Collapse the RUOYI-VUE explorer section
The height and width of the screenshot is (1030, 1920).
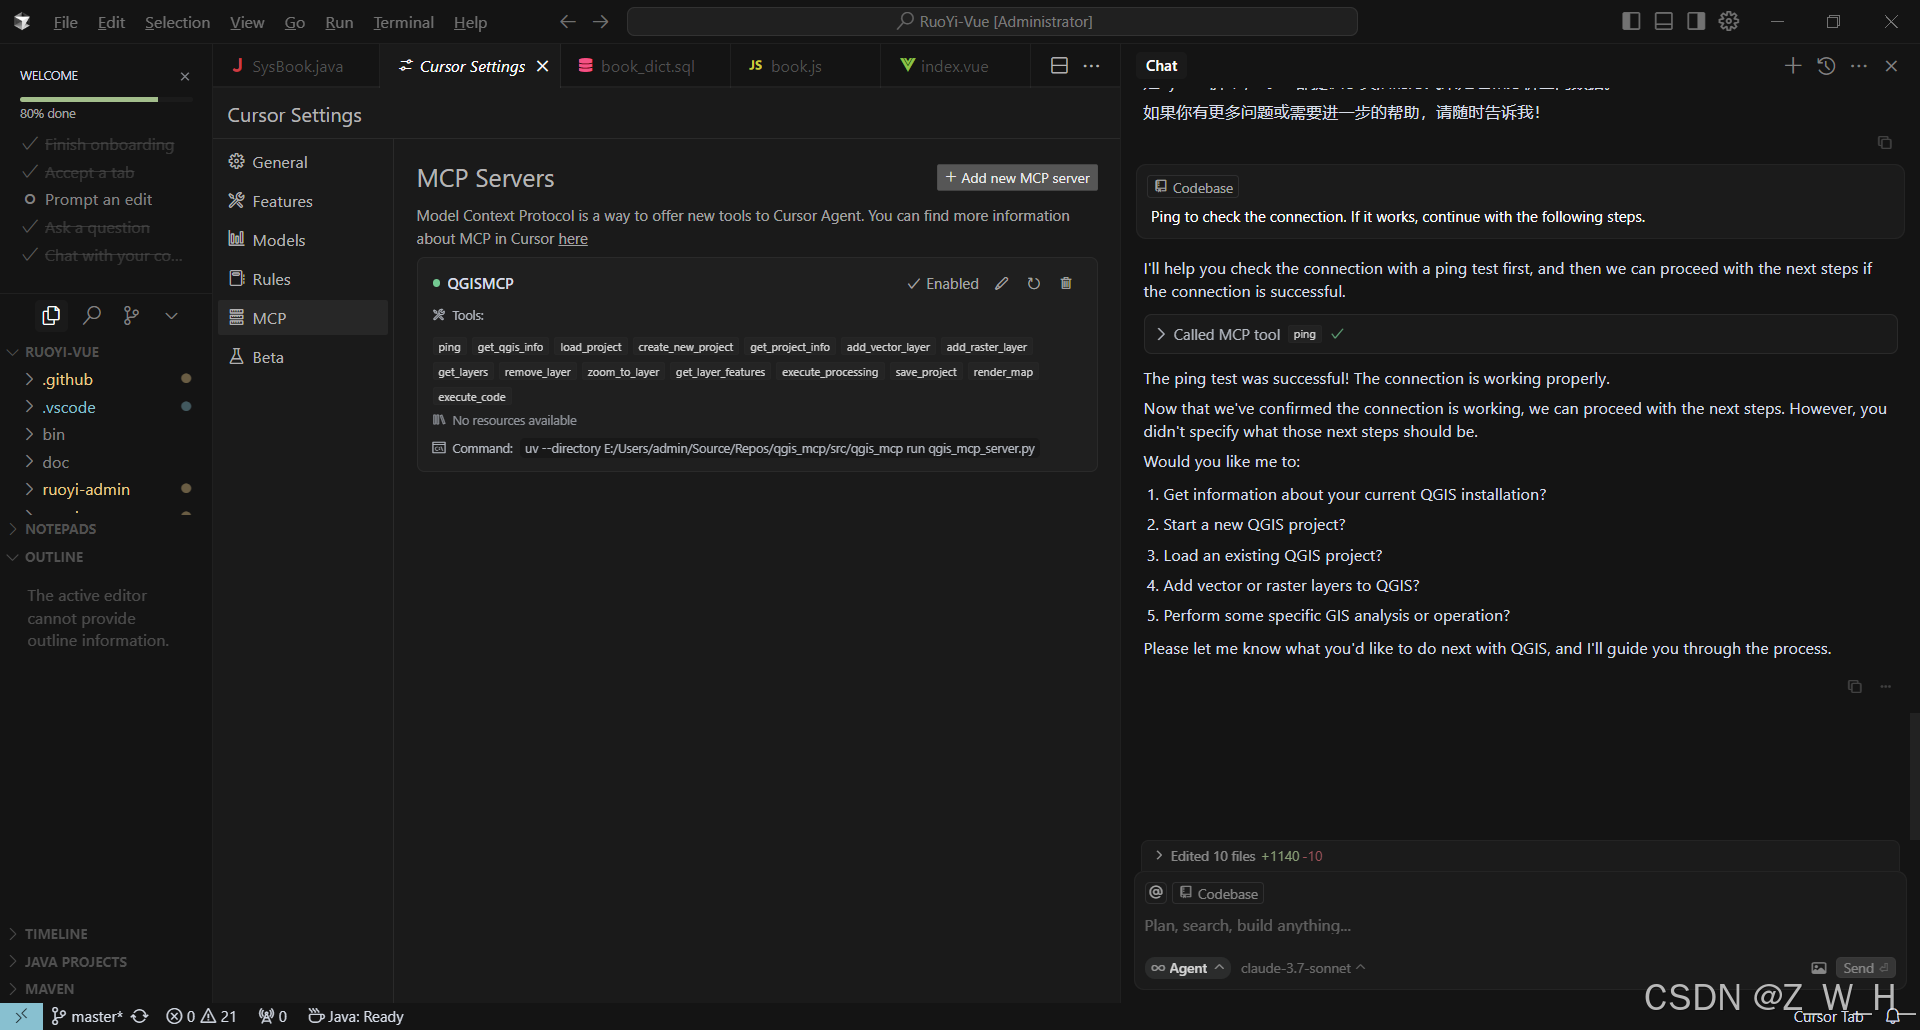(x=105, y=352)
